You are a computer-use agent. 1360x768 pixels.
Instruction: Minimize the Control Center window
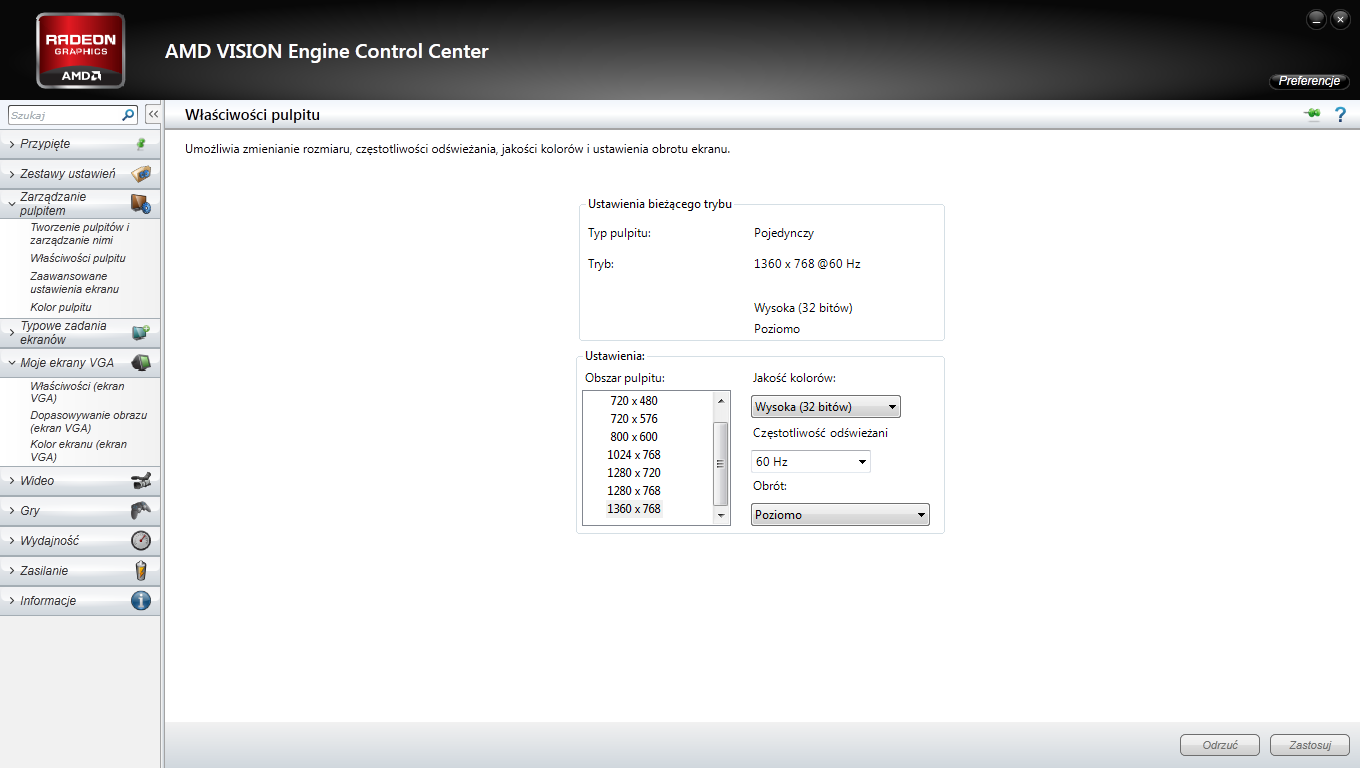pos(1316,19)
